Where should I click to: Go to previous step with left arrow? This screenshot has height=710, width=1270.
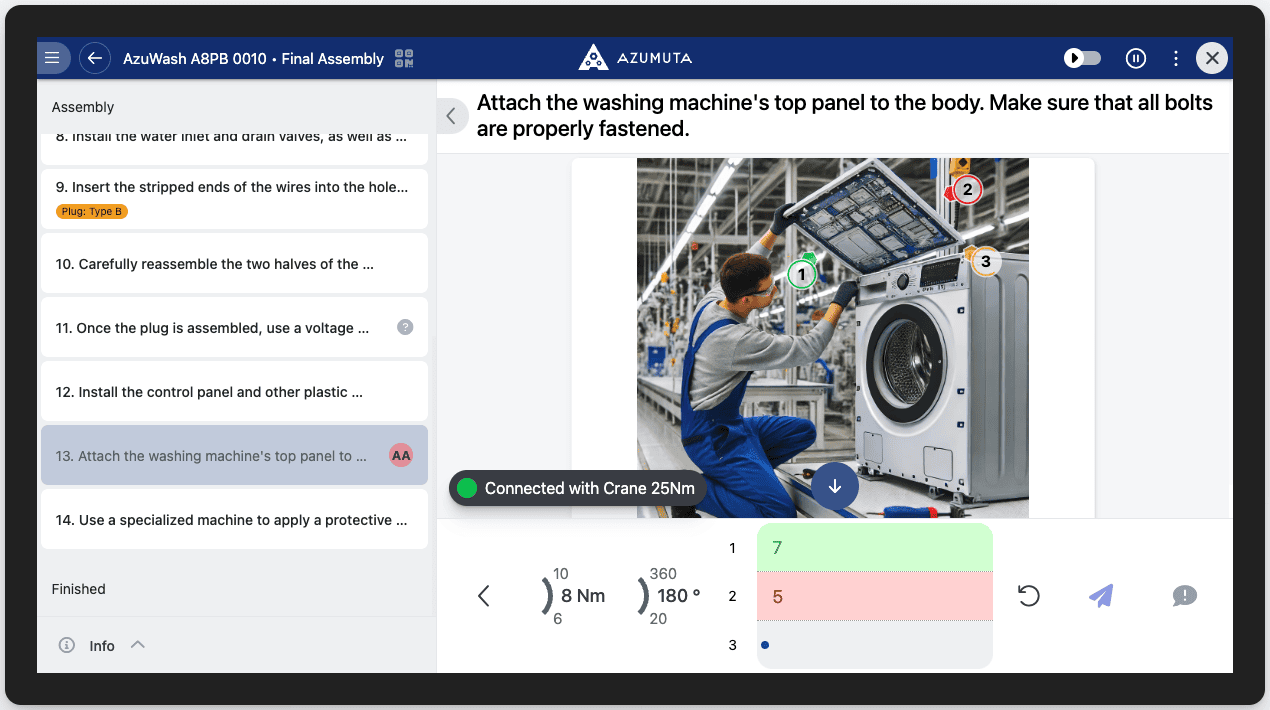484,596
